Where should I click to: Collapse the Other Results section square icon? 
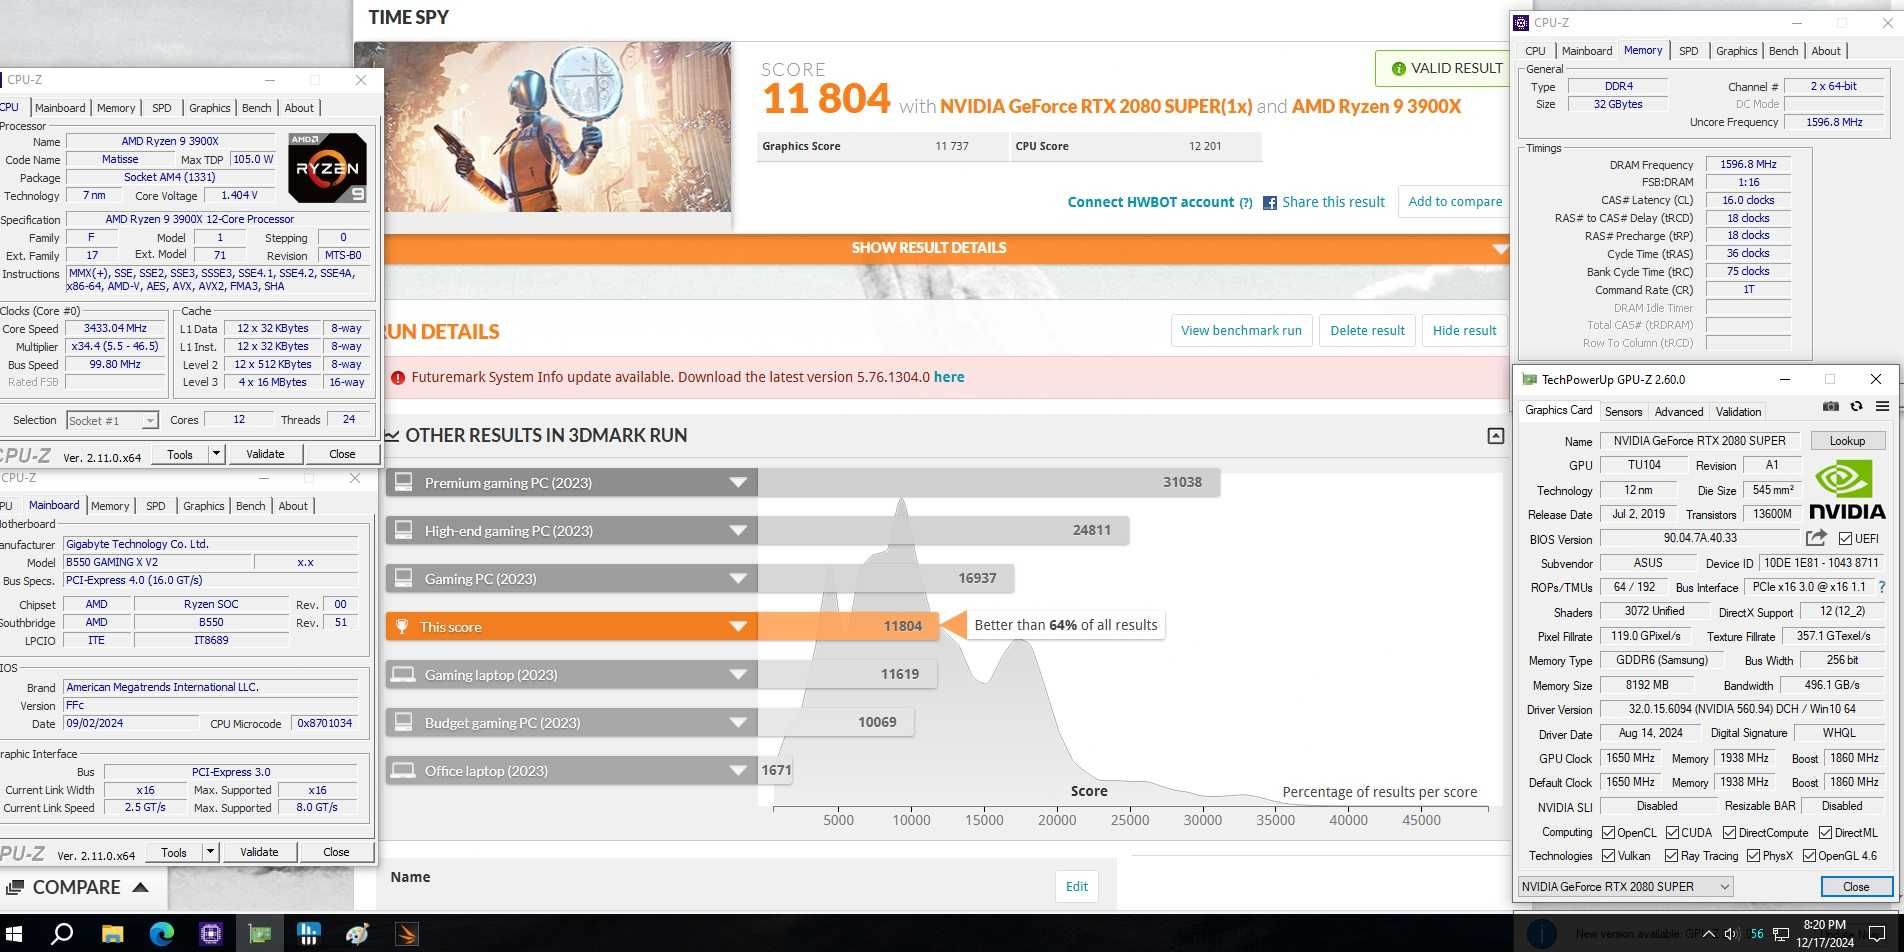1495,436
